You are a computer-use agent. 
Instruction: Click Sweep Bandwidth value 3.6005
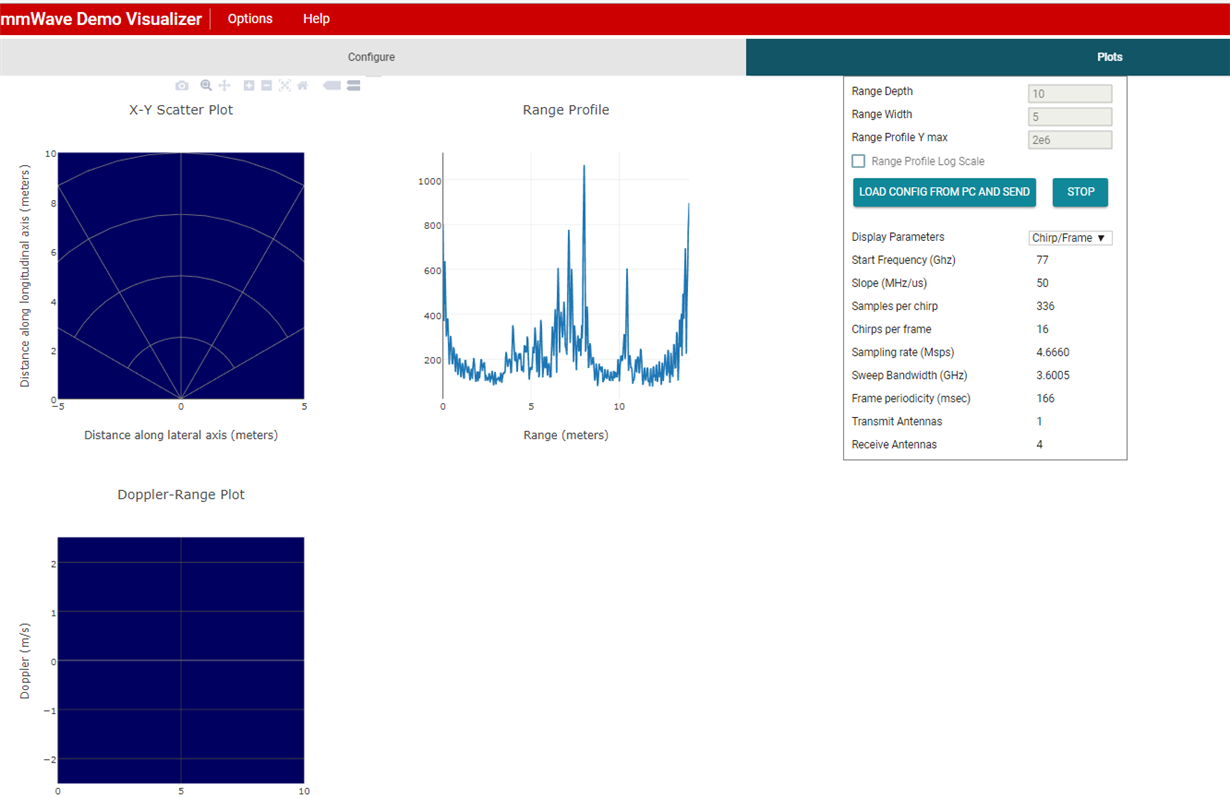point(1054,376)
